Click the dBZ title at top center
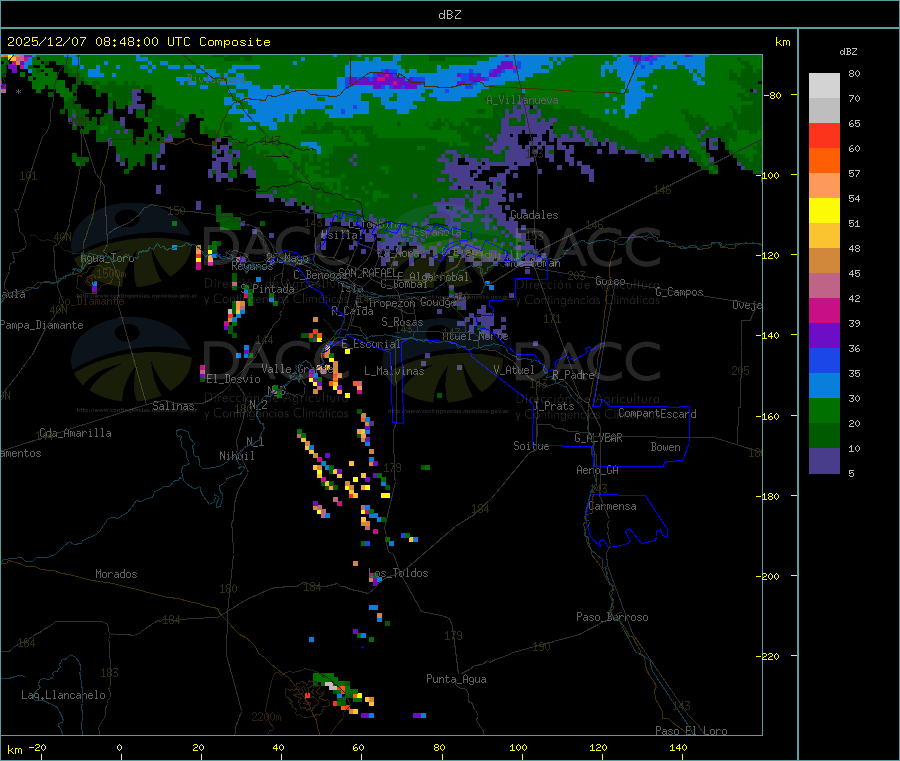 [x=449, y=15]
